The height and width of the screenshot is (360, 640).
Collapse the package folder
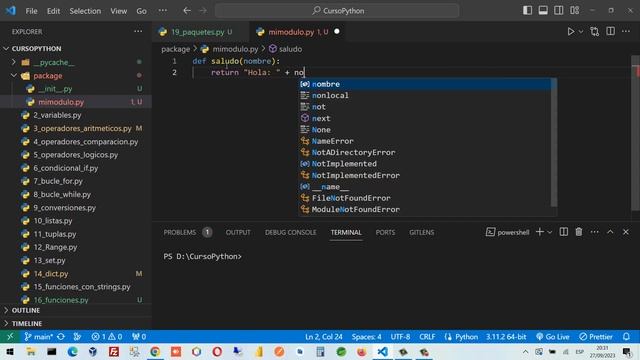point(76,76)
